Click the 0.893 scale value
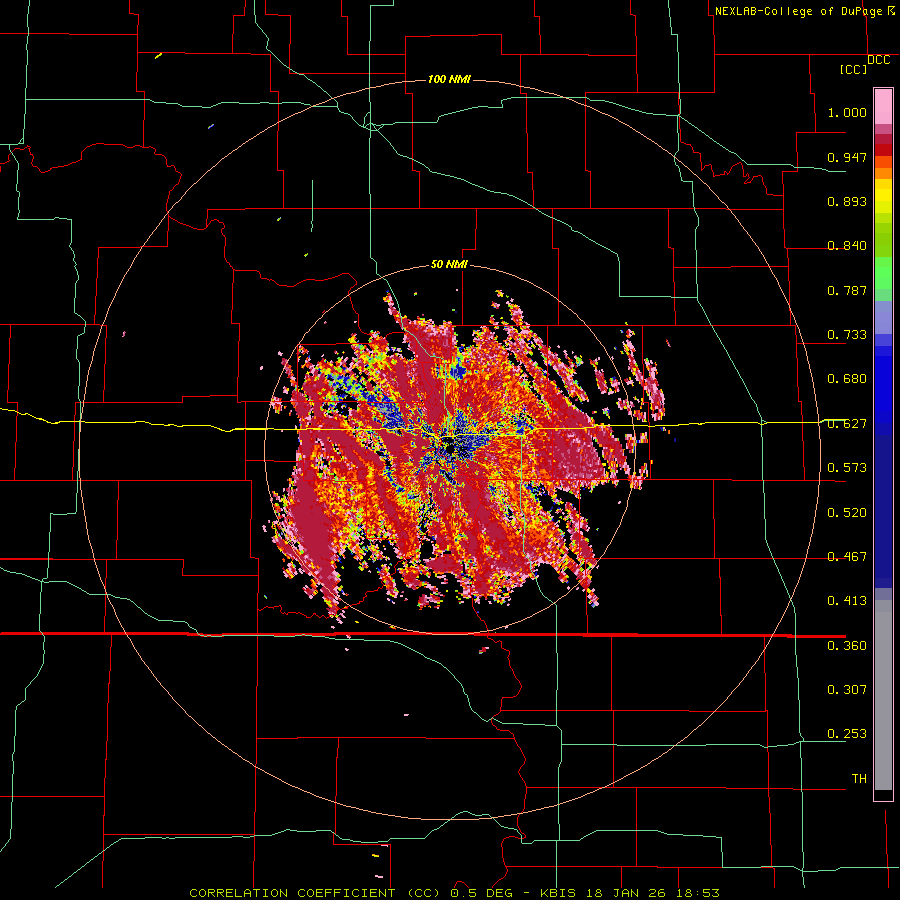 (847, 201)
